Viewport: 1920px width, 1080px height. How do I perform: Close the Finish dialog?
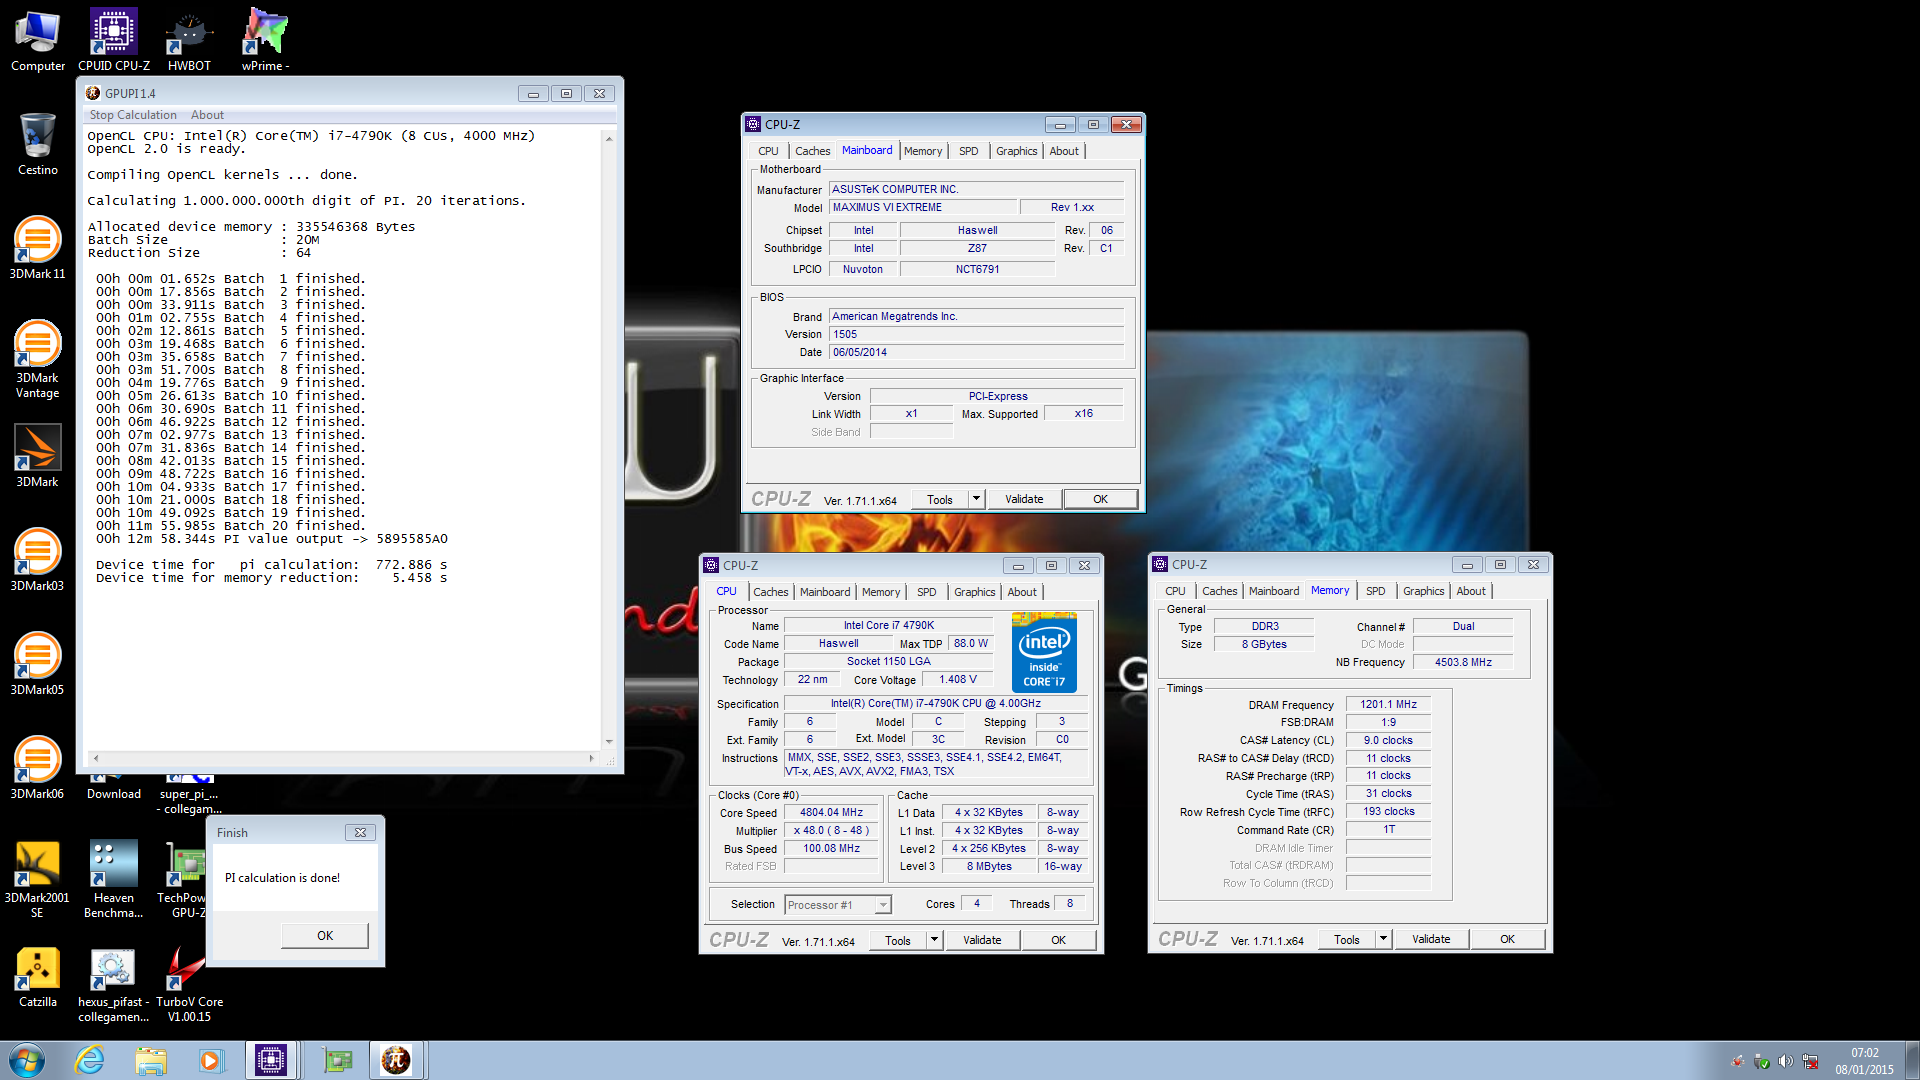click(x=360, y=832)
